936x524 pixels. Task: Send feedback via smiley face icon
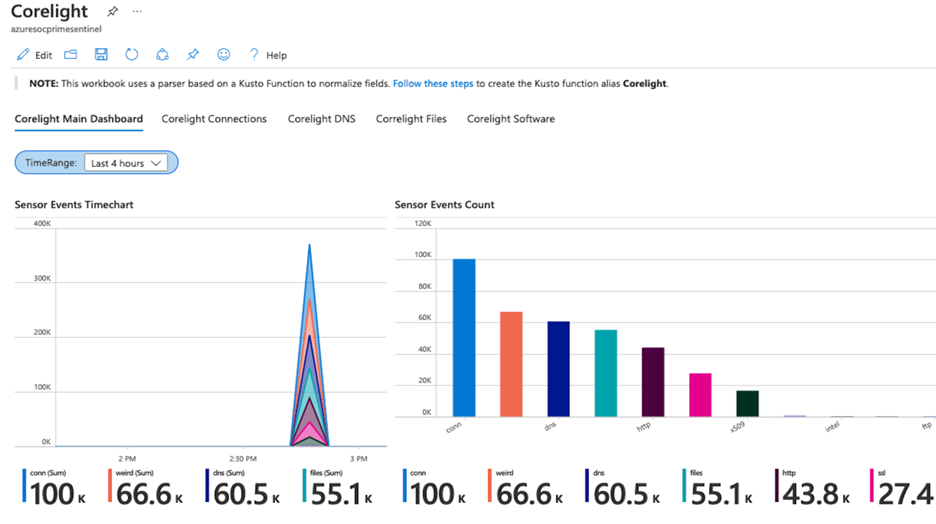tap(223, 55)
